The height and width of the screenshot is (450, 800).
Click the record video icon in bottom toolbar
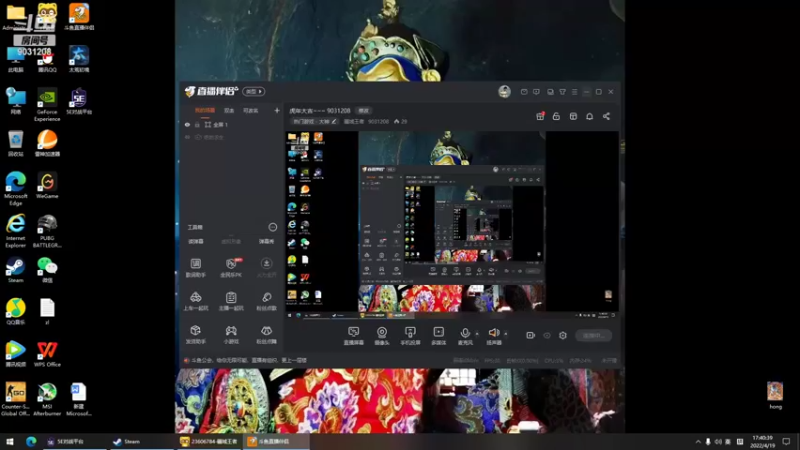click(531, 335)
